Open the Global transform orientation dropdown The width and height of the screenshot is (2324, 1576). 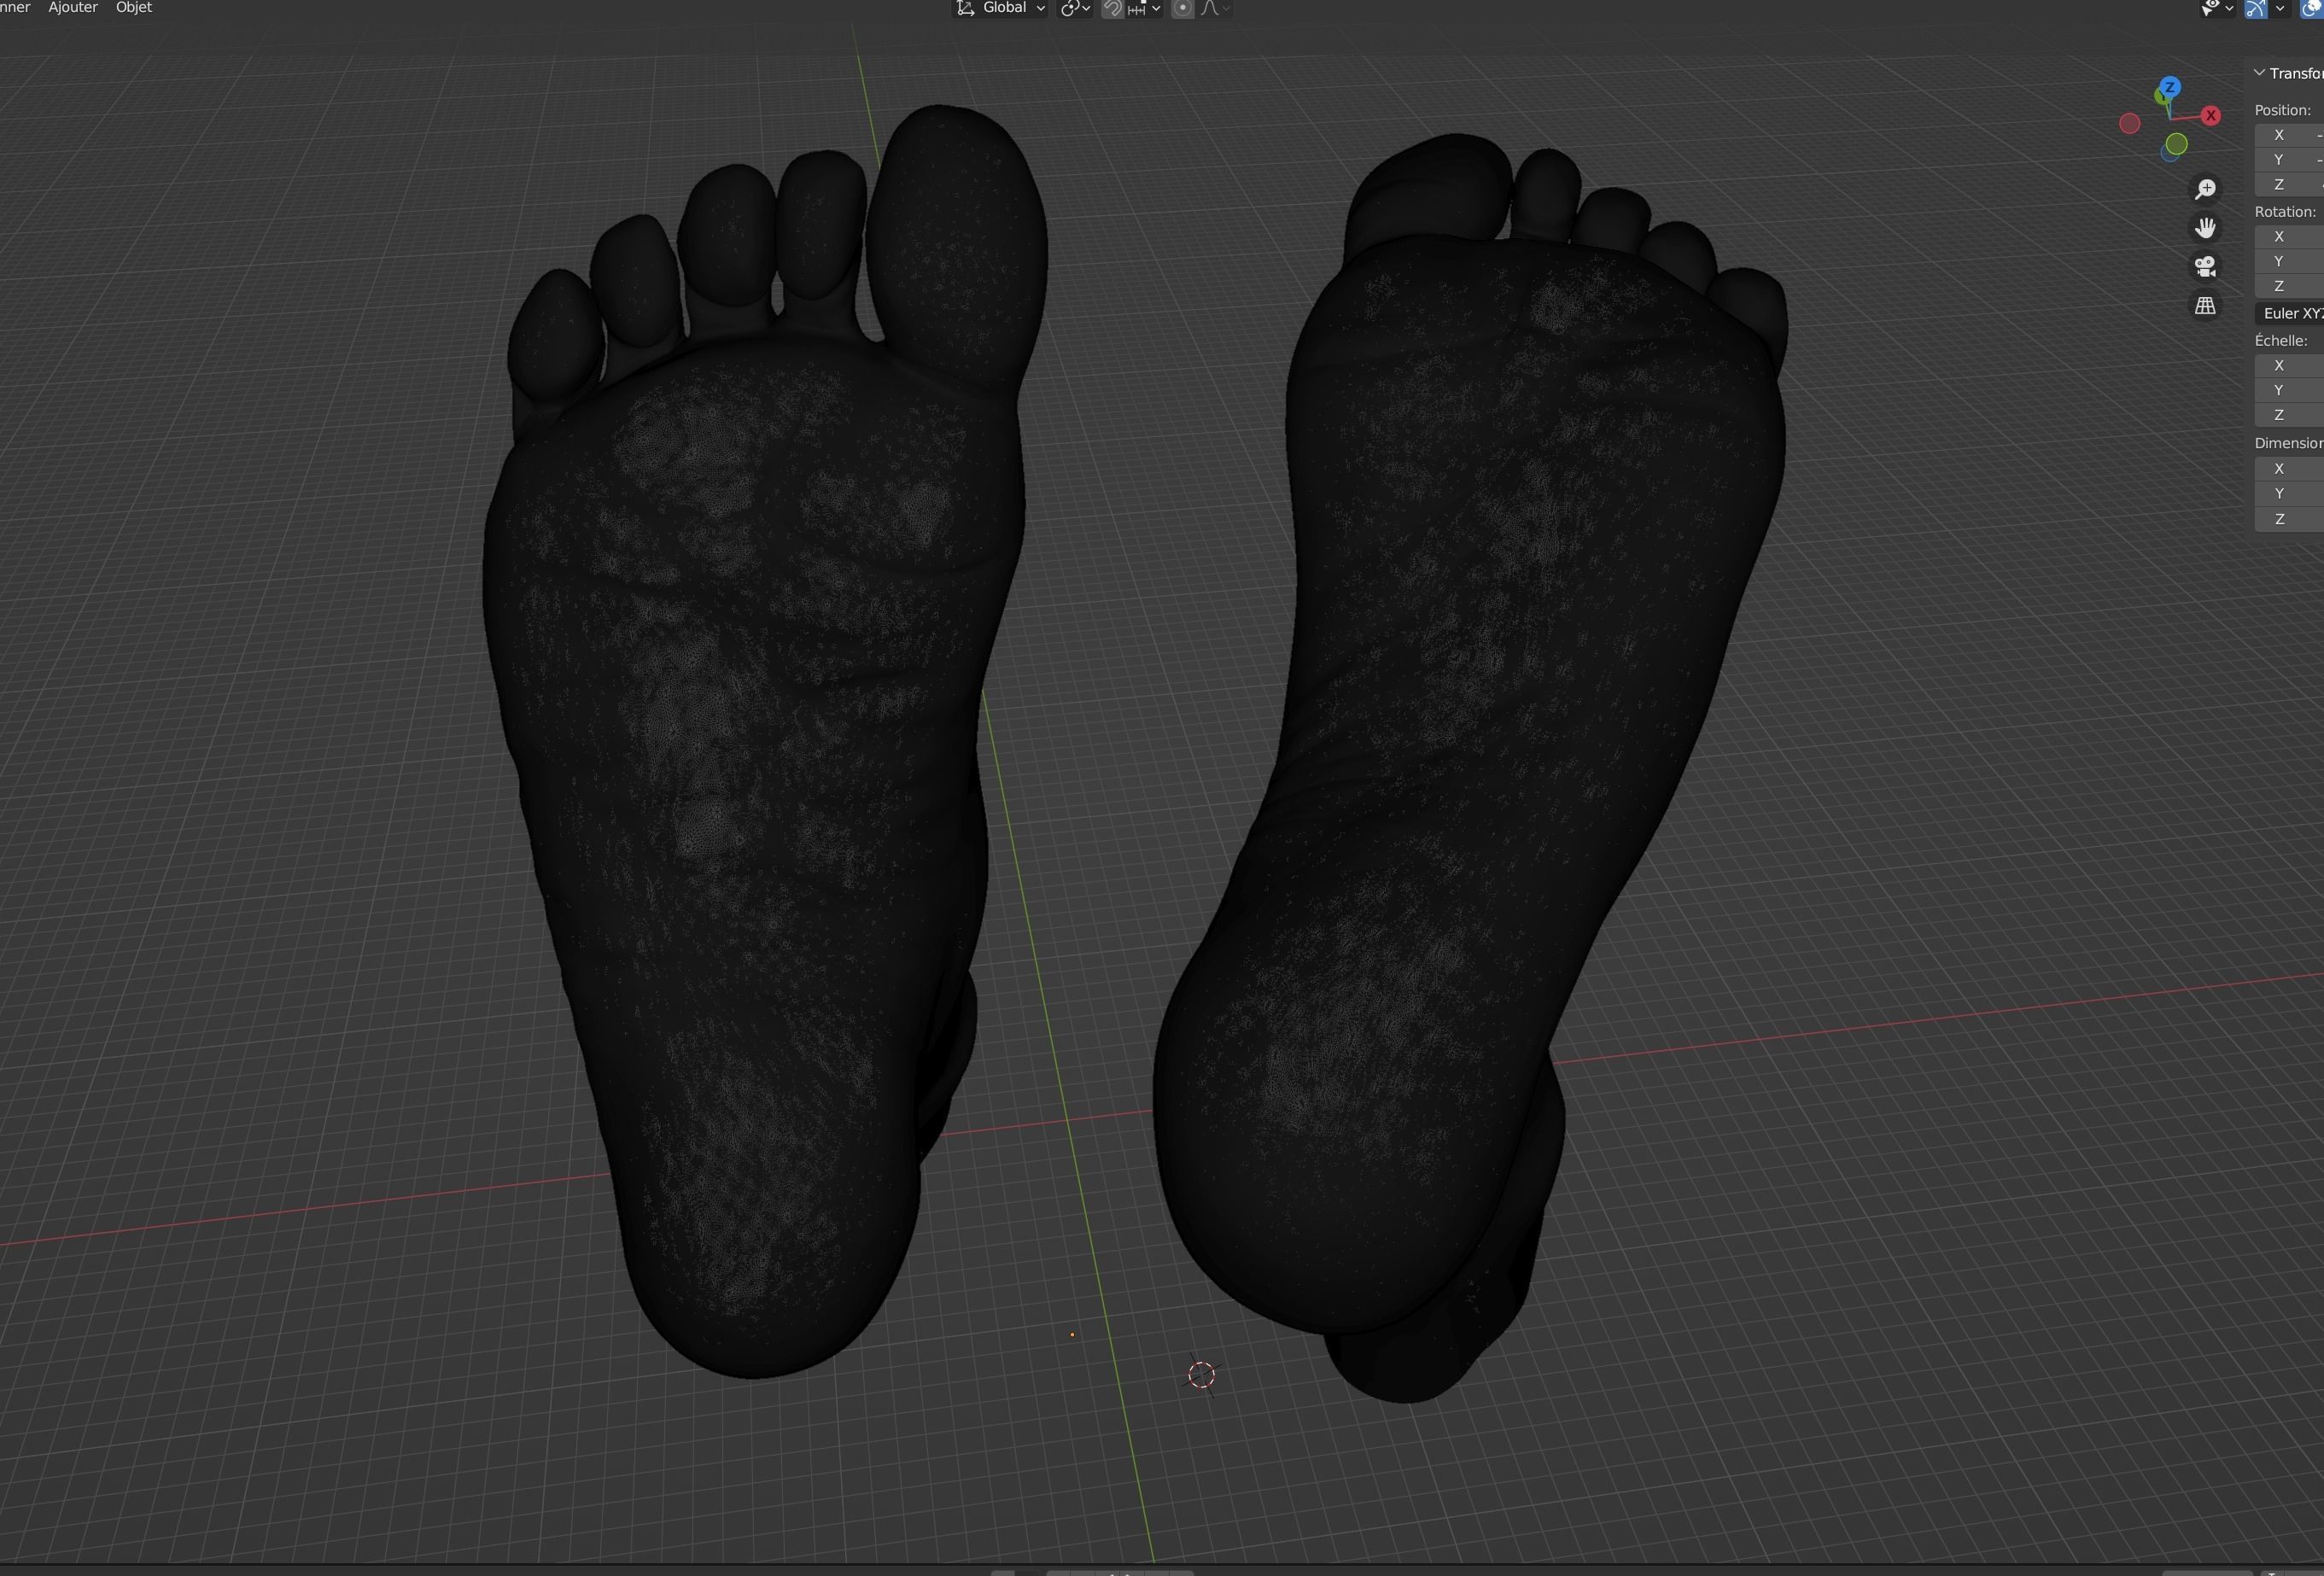[x=1000, y=8]
